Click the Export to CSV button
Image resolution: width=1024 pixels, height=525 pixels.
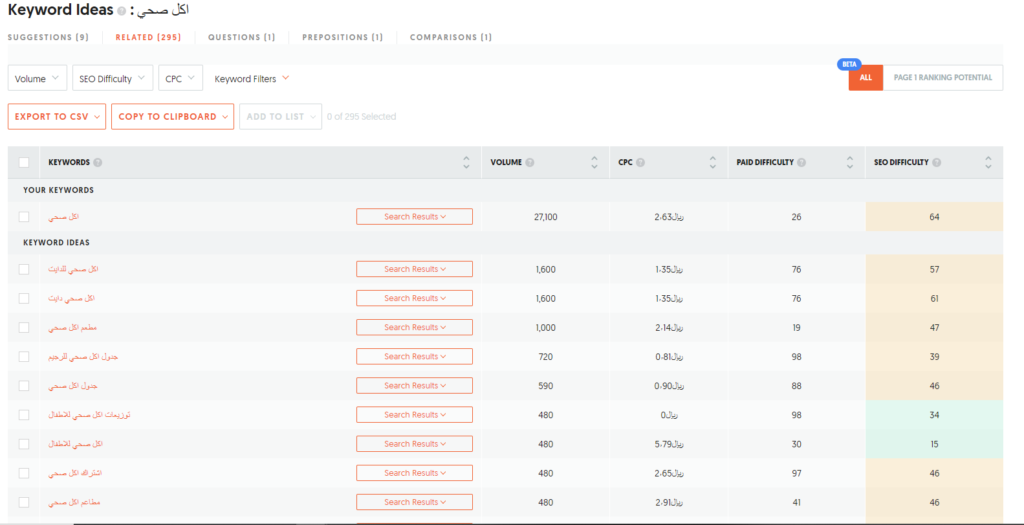[x=56, y=116]
